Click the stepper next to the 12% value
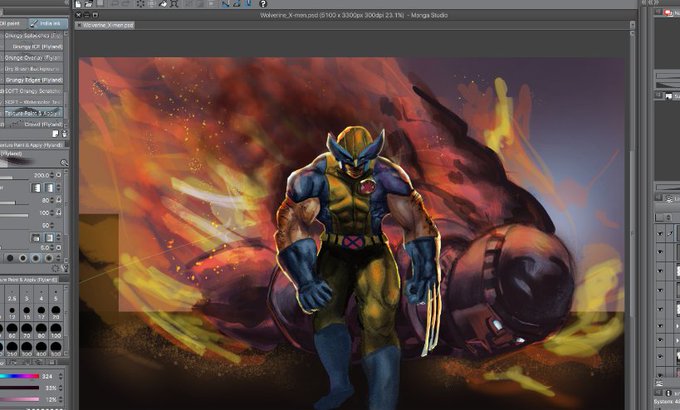Viewport: 680px width, 410px height. coord(60,399)
